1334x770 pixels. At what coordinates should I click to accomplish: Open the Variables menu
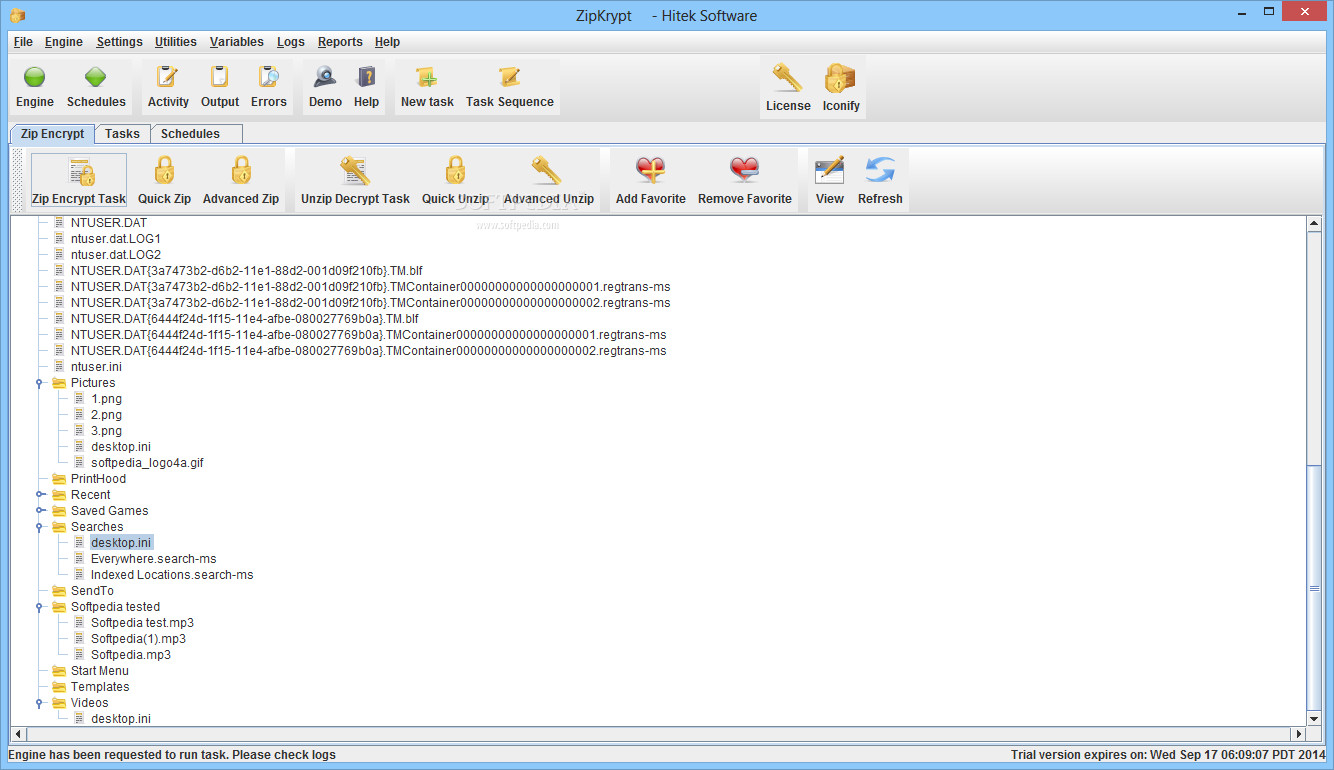[x=237, y=42]
